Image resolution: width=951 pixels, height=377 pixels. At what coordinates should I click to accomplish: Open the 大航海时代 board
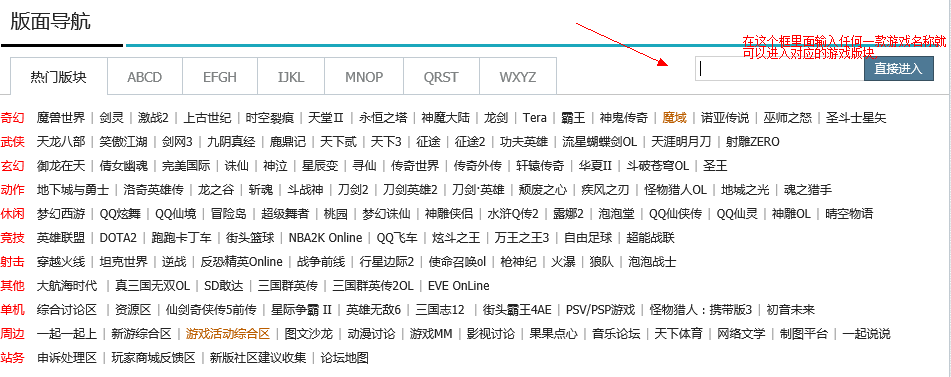[67, 285]
